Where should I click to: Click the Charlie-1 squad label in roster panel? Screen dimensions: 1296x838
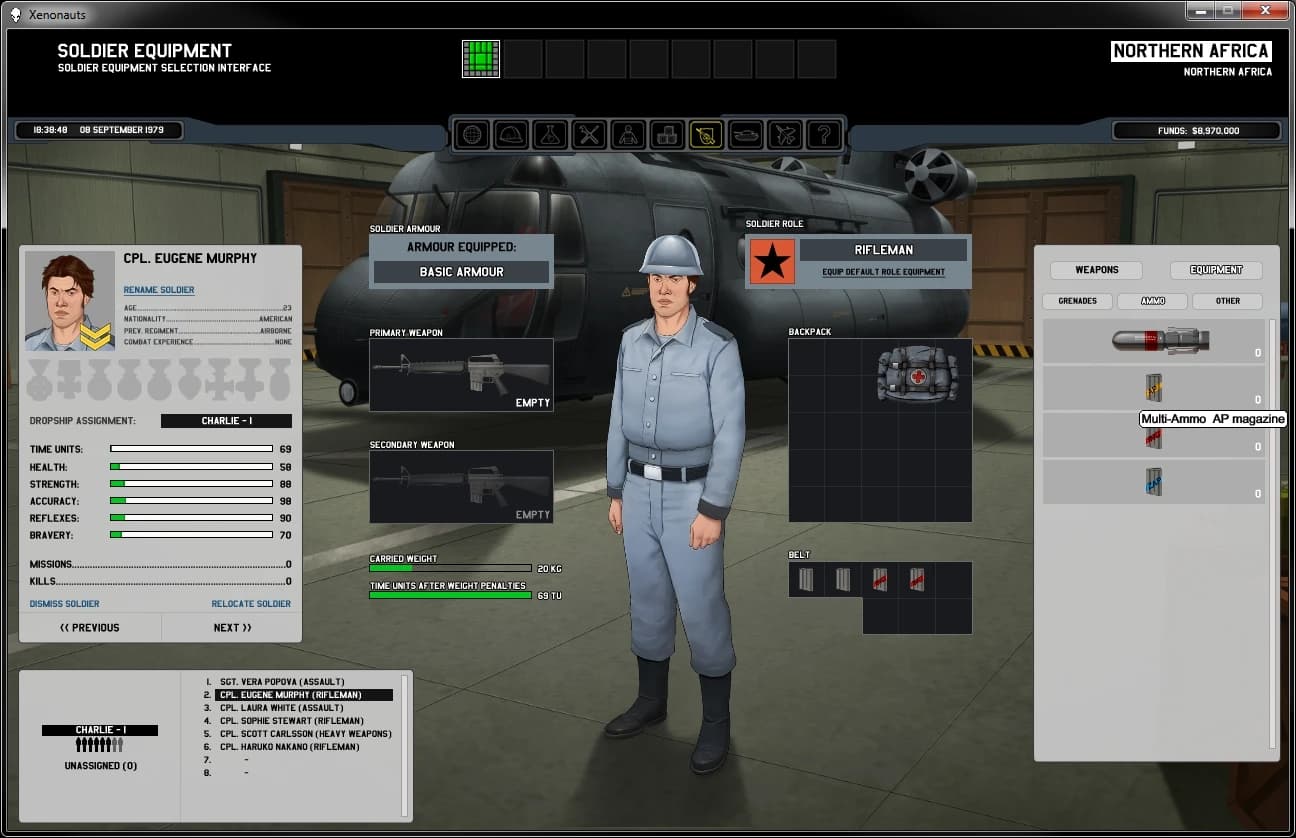coord(100,730)
